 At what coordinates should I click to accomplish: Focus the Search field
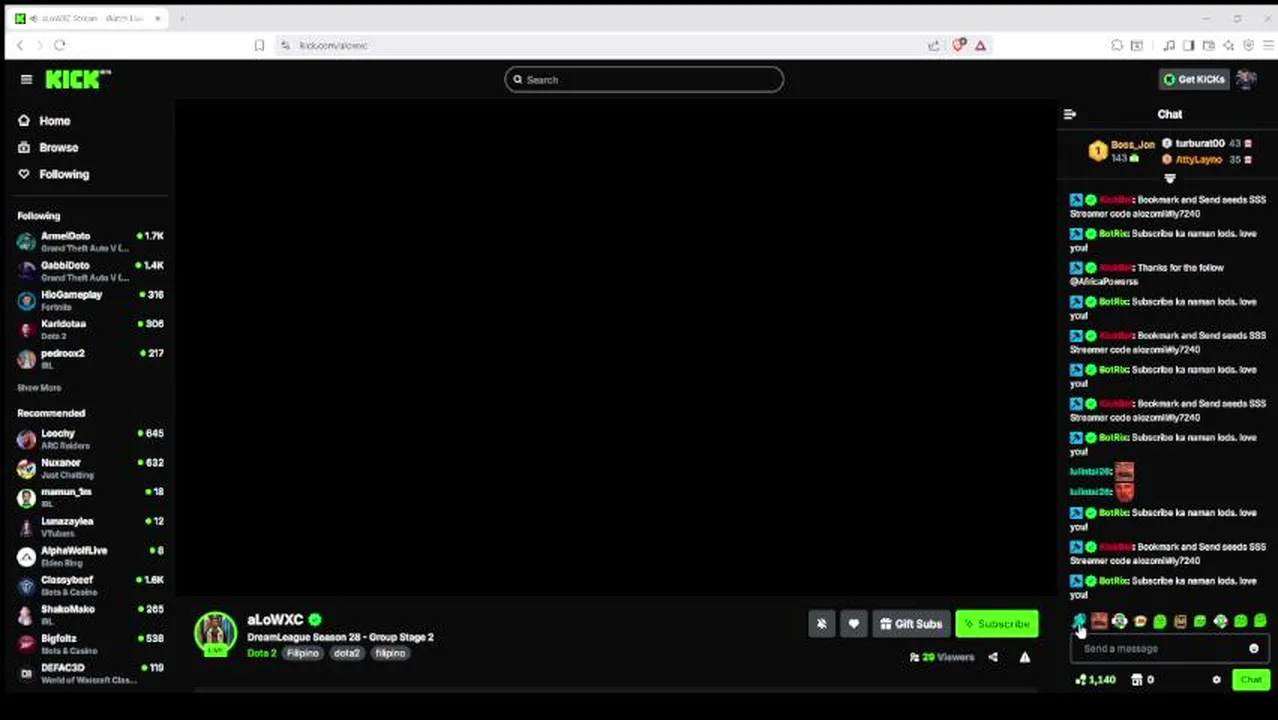tap(644, 80)
